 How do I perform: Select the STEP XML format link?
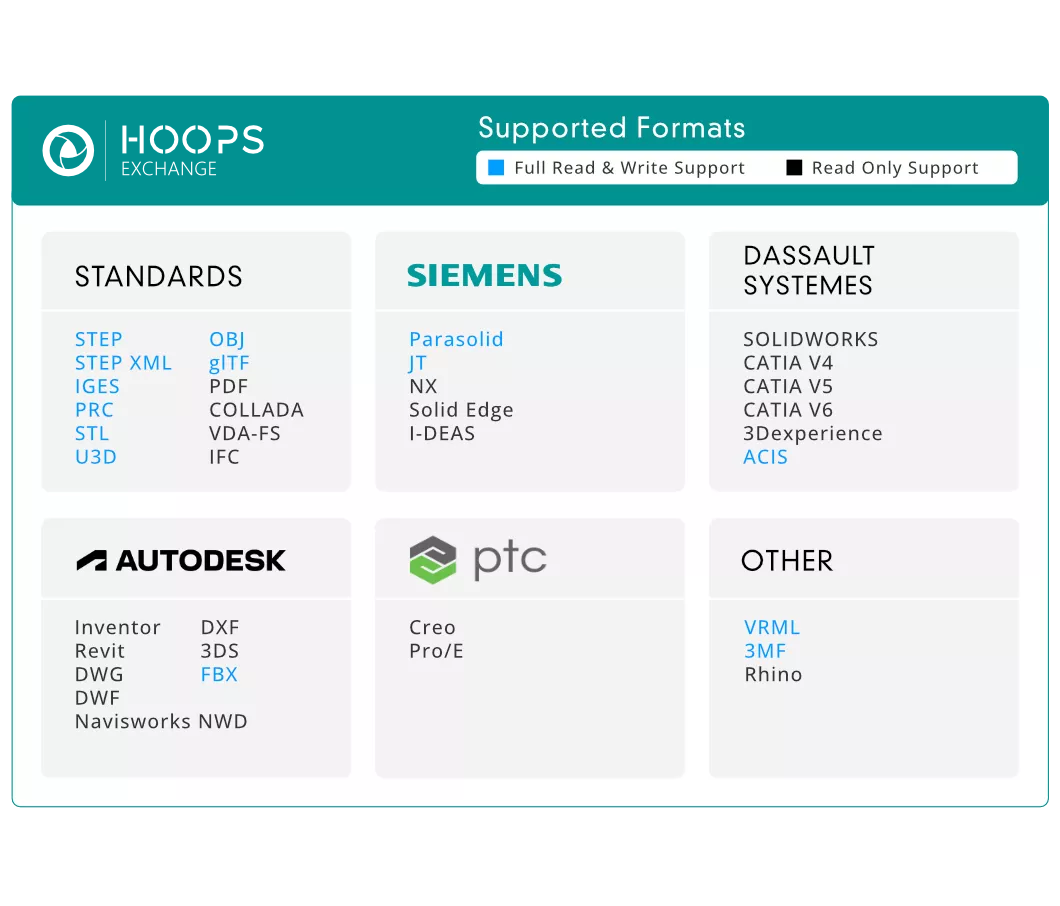[123, 363]
